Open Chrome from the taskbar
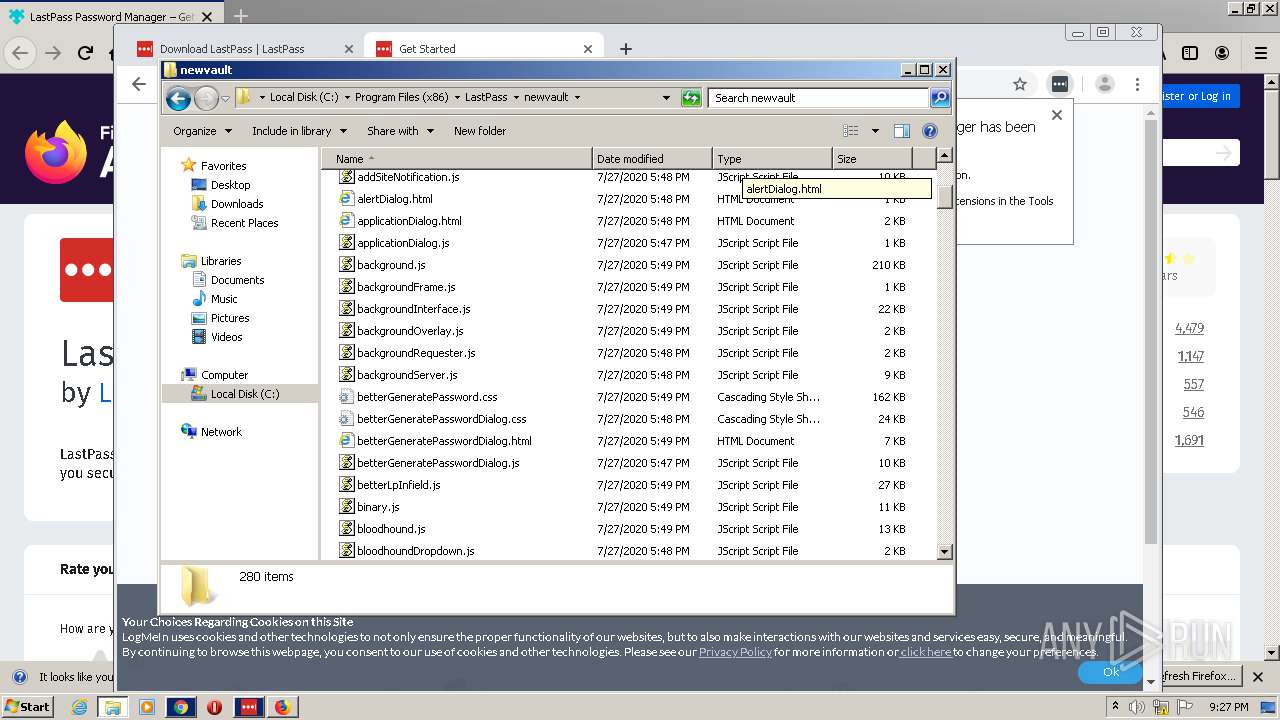Viewport: 1280px width, 720px height. tap(181, 707)
